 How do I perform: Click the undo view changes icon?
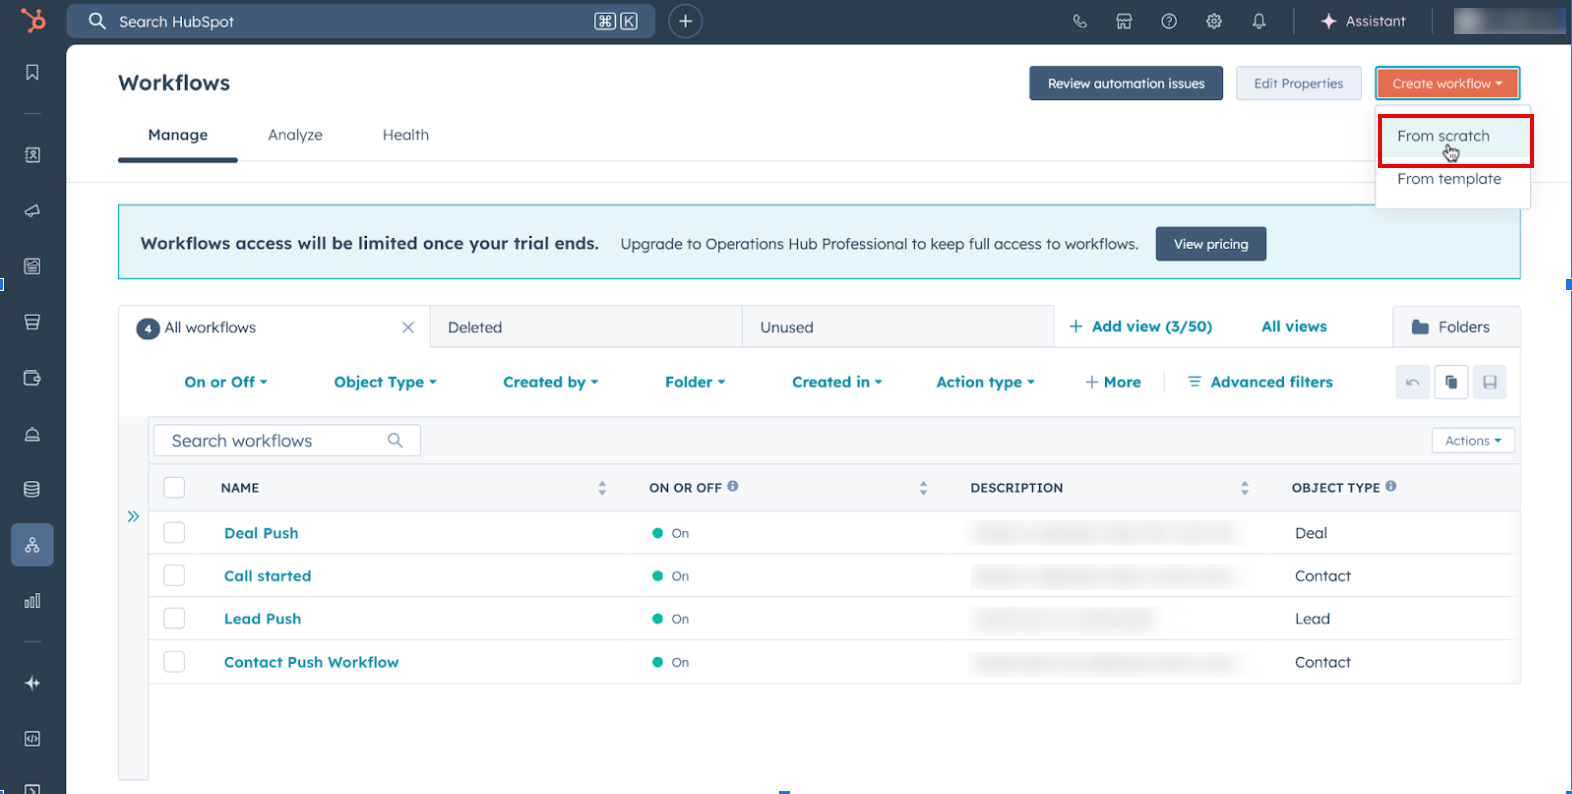pos(1412,382)
